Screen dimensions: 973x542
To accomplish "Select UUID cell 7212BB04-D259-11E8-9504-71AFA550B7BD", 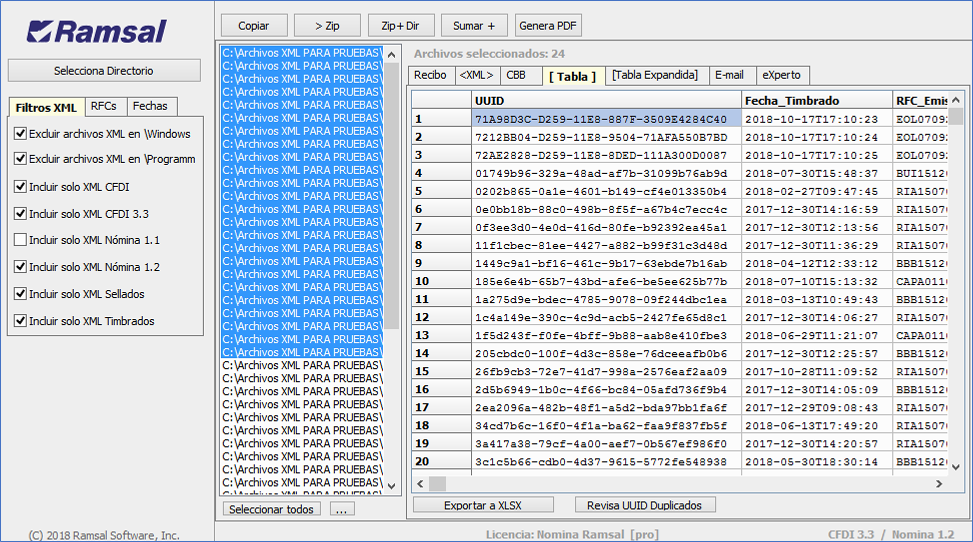I will pyautogui.click(x=606, y=137).
